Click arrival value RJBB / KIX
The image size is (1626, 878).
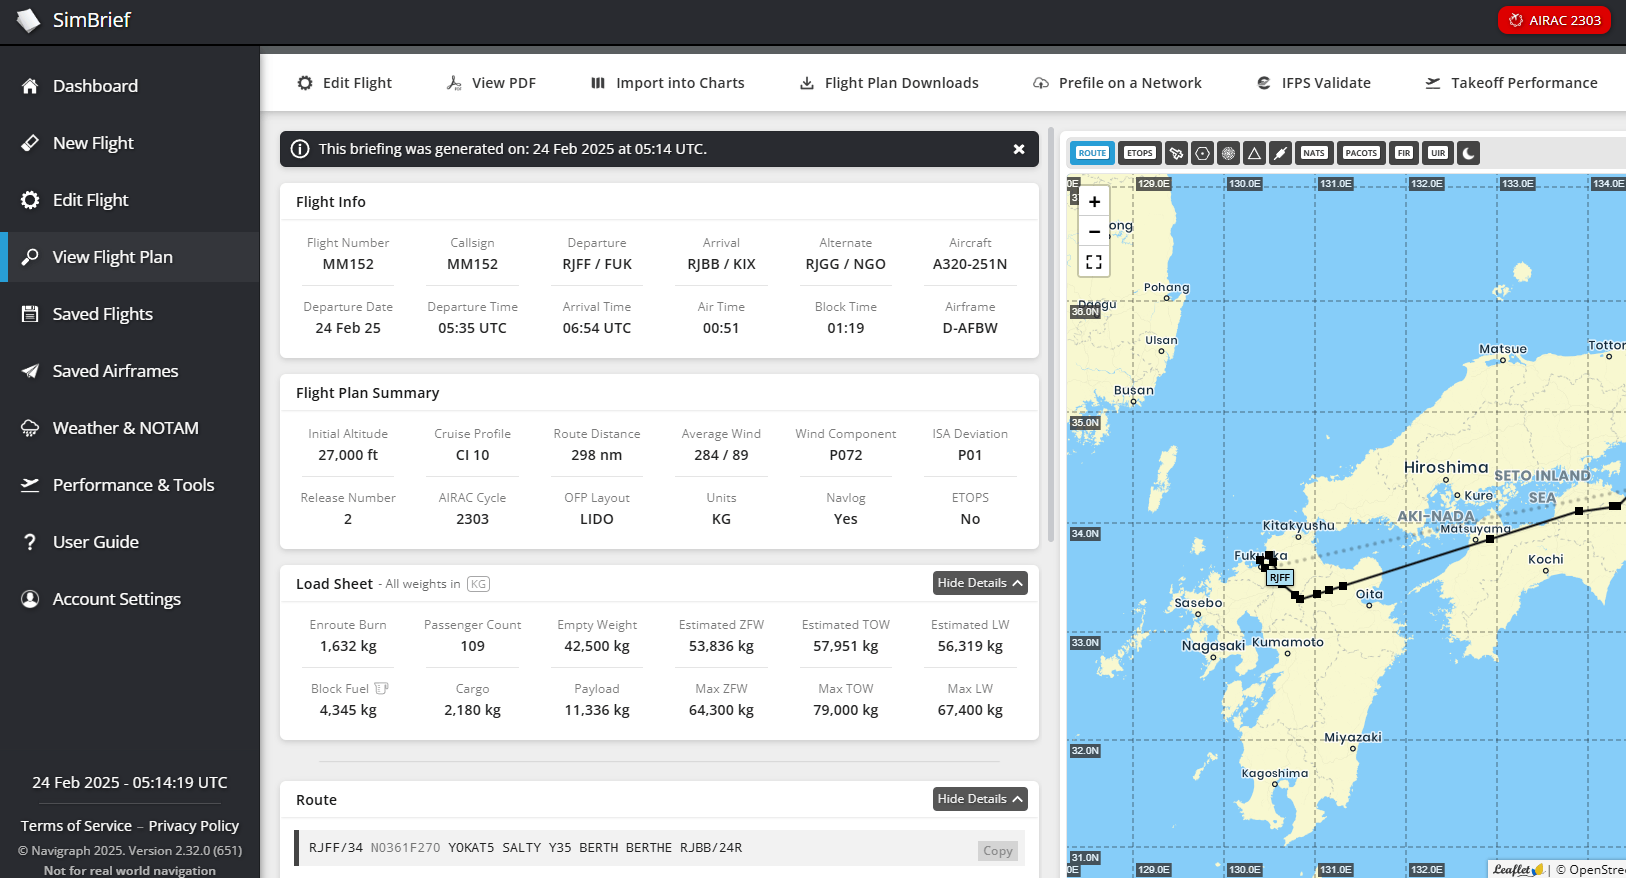tap(721, 264)
